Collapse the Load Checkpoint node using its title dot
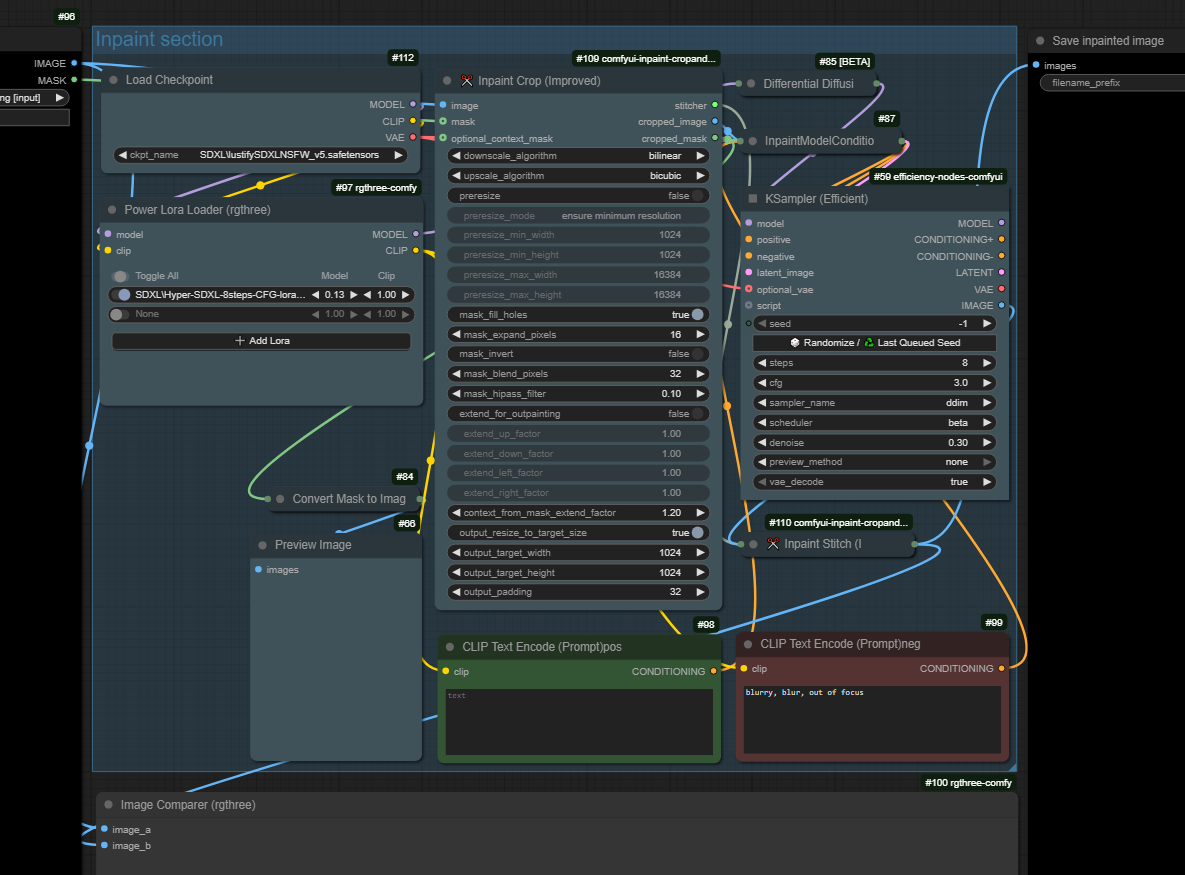The height and width of the screenshot is (875, 1185). (113, 80)
